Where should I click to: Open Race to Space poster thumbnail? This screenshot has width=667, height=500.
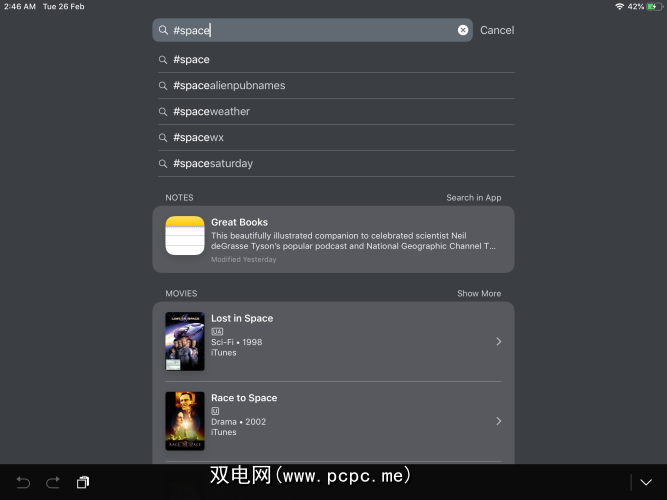pyautogui.click(x=185, y=421)
